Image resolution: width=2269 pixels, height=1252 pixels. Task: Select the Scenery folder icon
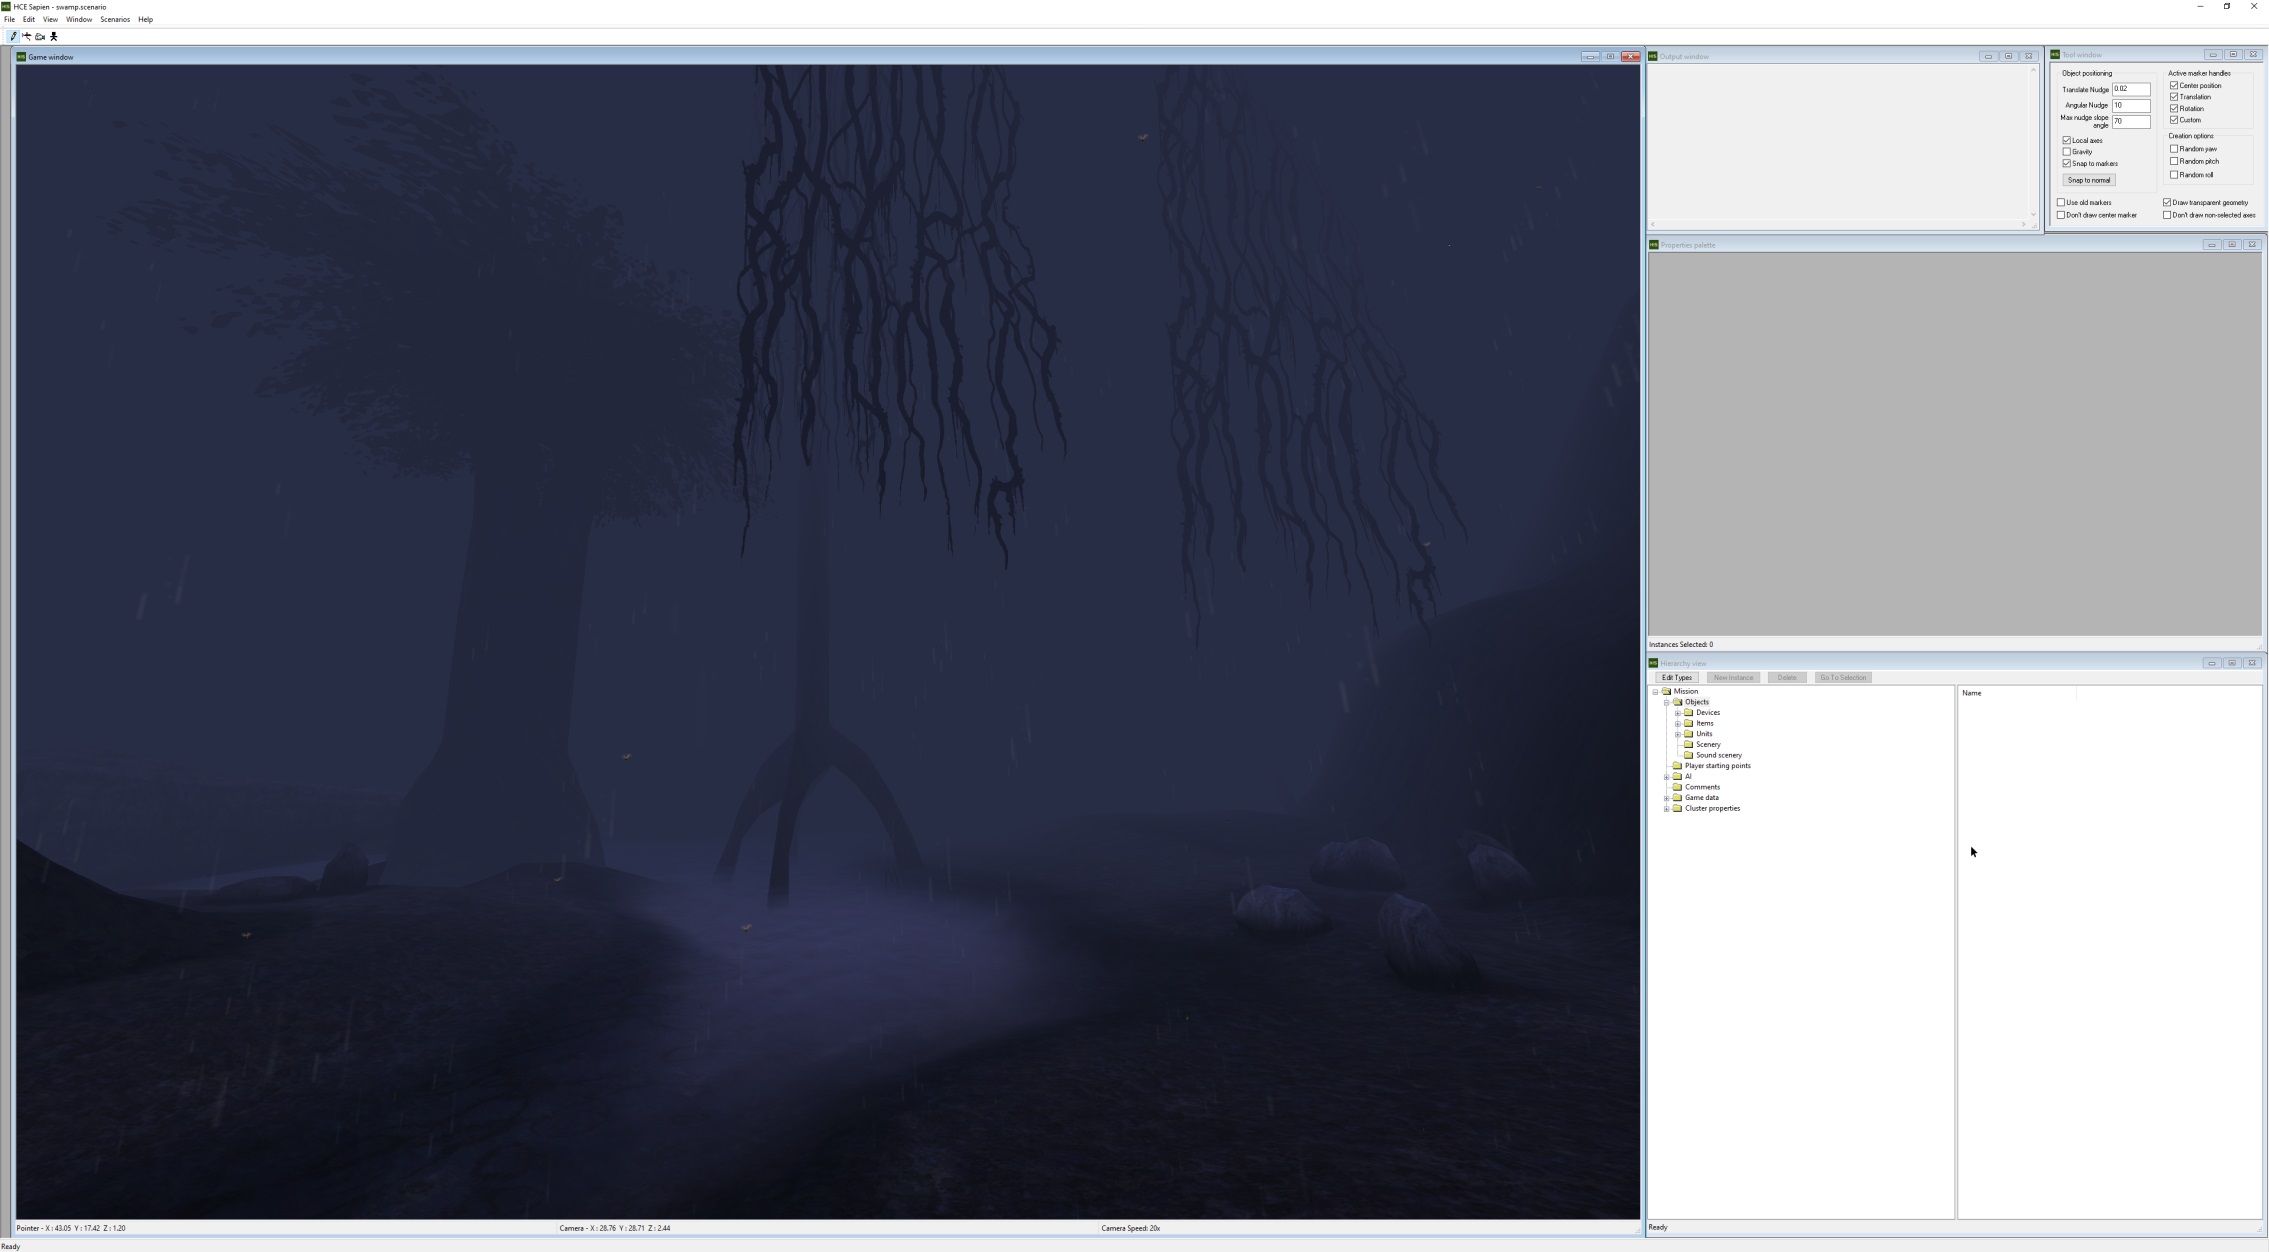1688,744
